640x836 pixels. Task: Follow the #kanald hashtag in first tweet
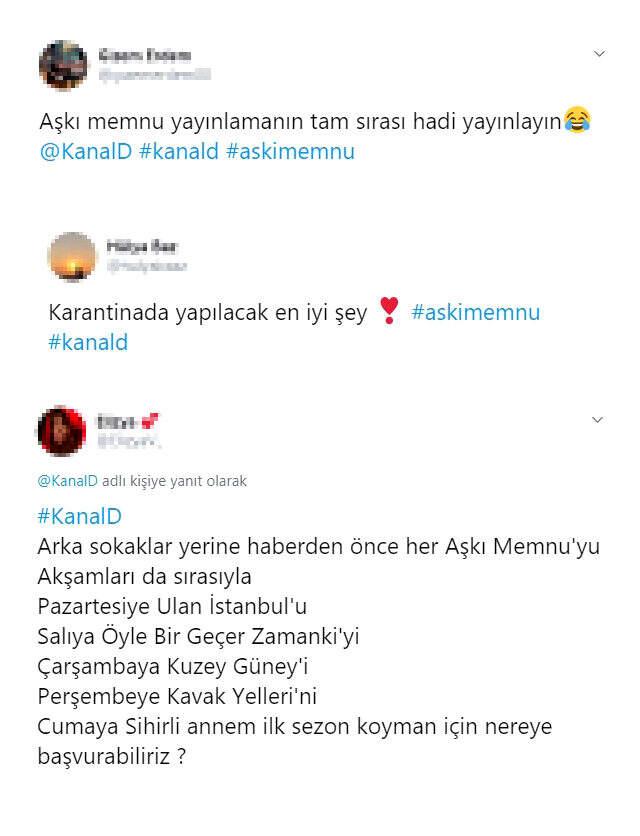[x=179, y=151]
